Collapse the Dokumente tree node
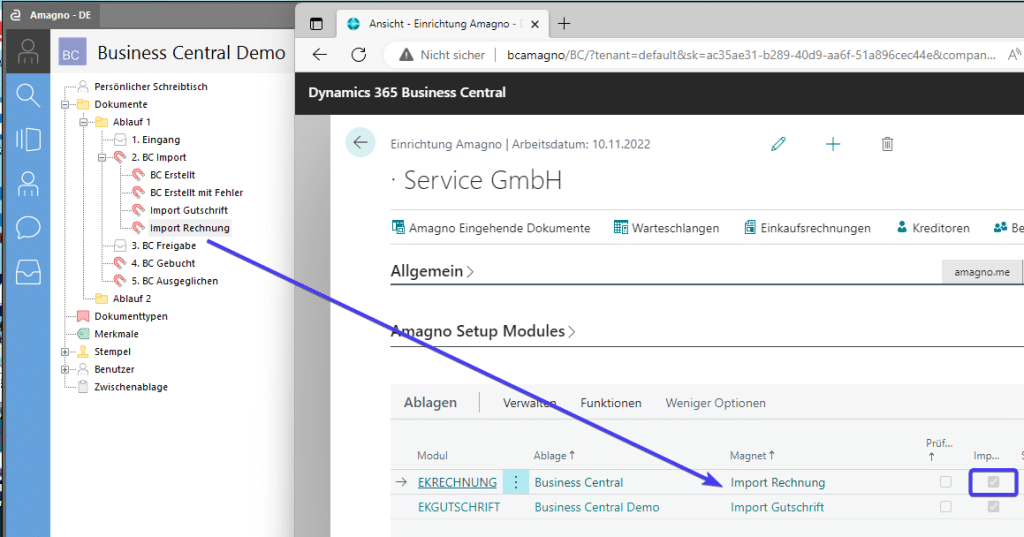 65,105
